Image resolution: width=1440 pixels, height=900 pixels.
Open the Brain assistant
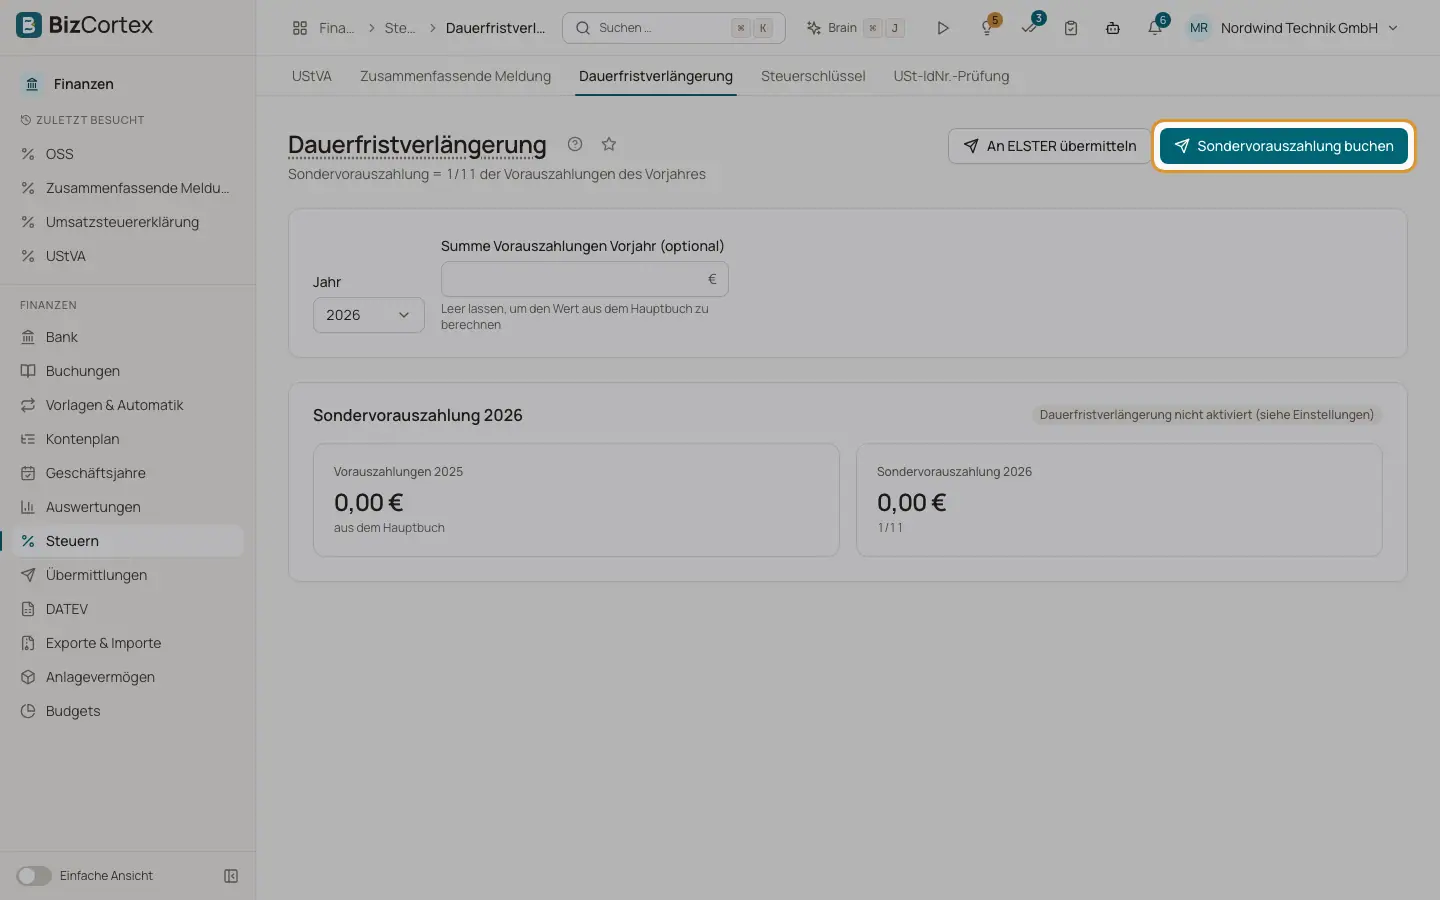click(x=855, y=28)
